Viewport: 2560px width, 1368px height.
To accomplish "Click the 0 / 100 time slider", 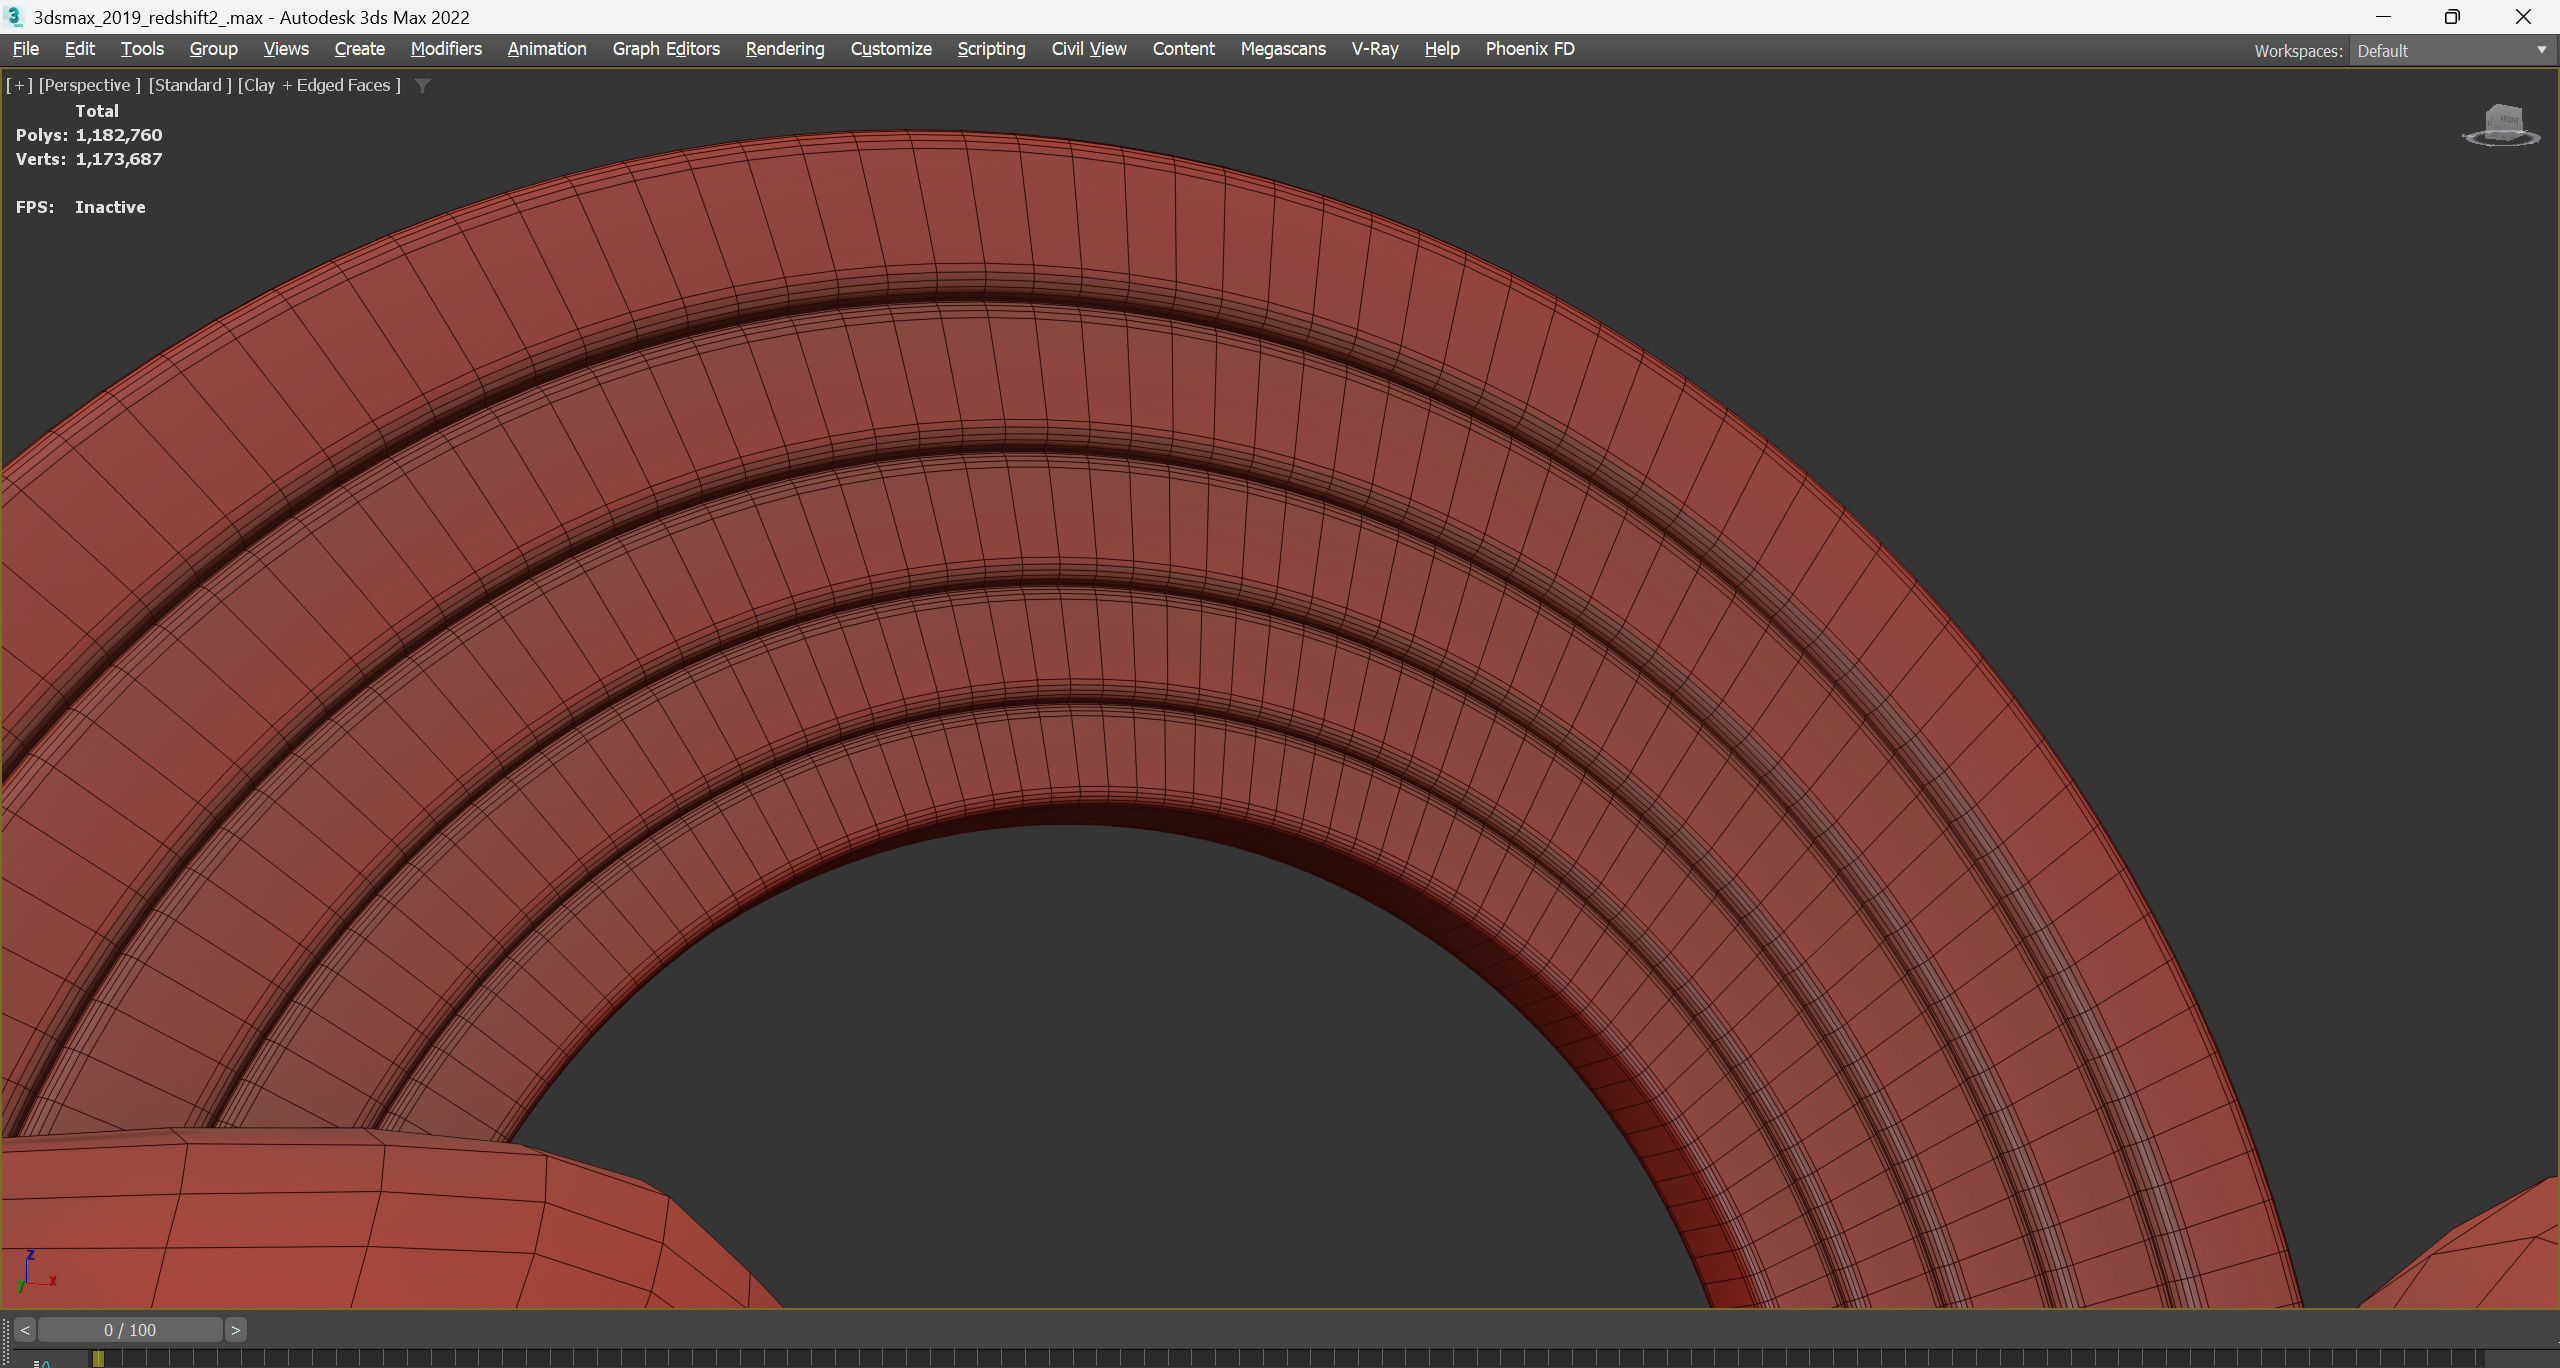I will [130, 1330].
